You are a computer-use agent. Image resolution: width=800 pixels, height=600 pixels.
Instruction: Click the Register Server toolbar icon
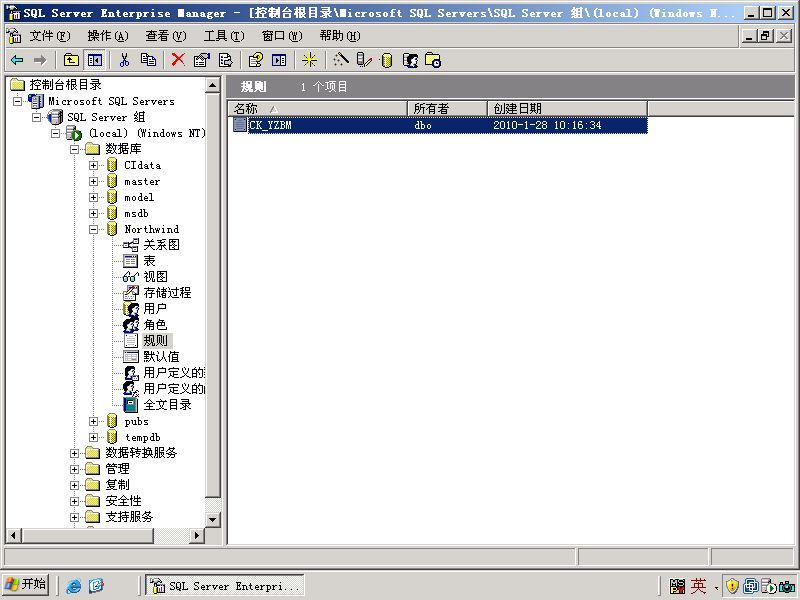pyautogui.click(x=364, y=60)
